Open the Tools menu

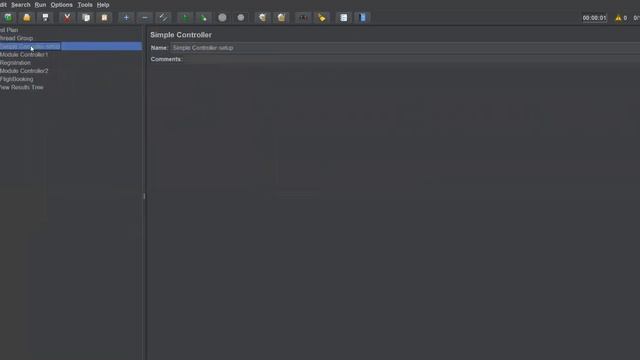[85, 5]
